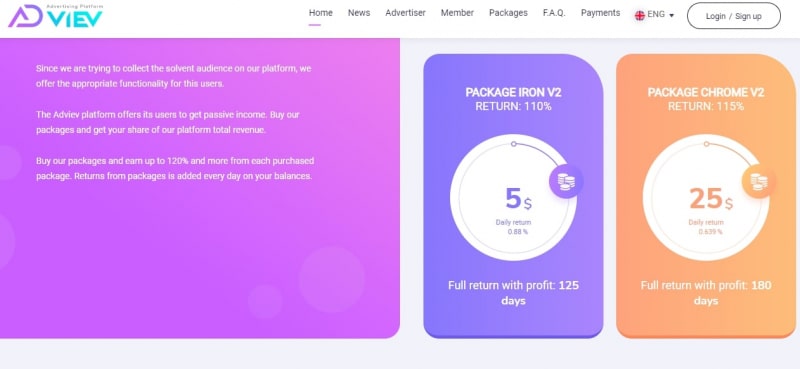Open the Home menu item
Image resolution: width=800 pixels, height=369 pixels.
(320, 13)
